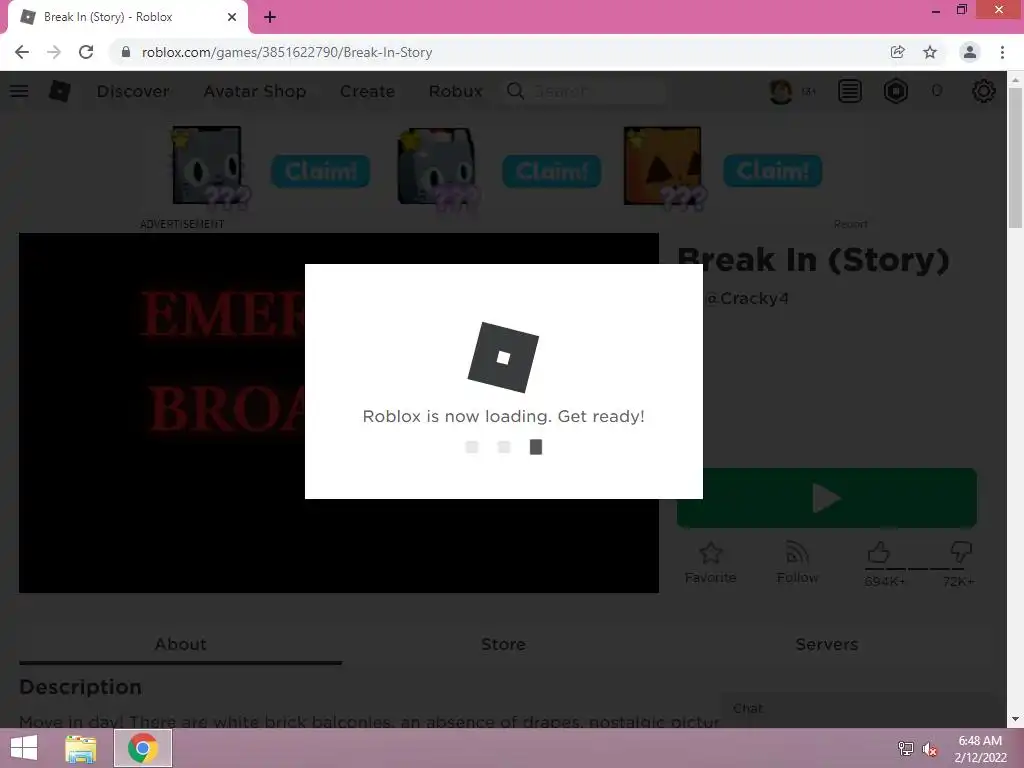Click the second Claim! ad button

tap(552, 171)
